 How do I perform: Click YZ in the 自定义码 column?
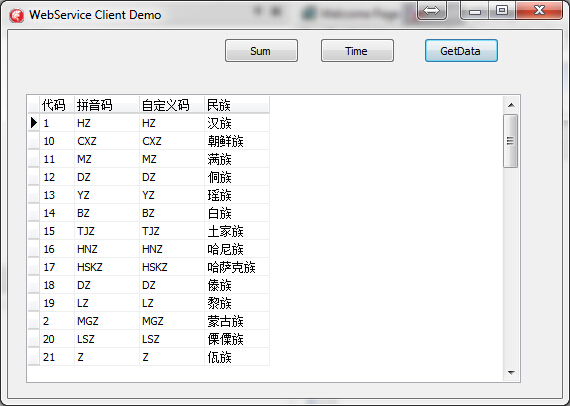172,195
